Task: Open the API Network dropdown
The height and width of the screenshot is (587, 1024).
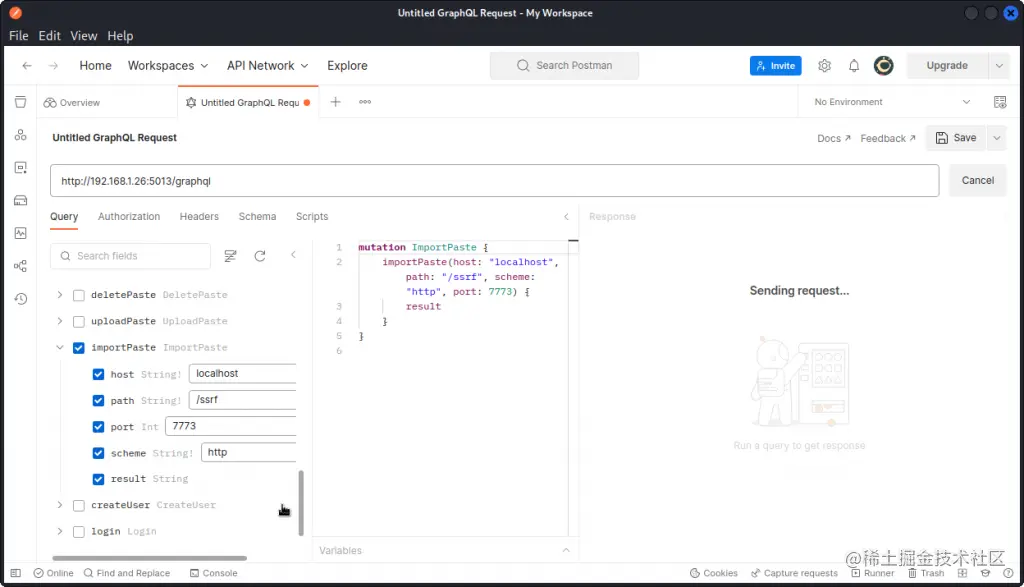Action: pyautogui.click(x=267, y=65)
